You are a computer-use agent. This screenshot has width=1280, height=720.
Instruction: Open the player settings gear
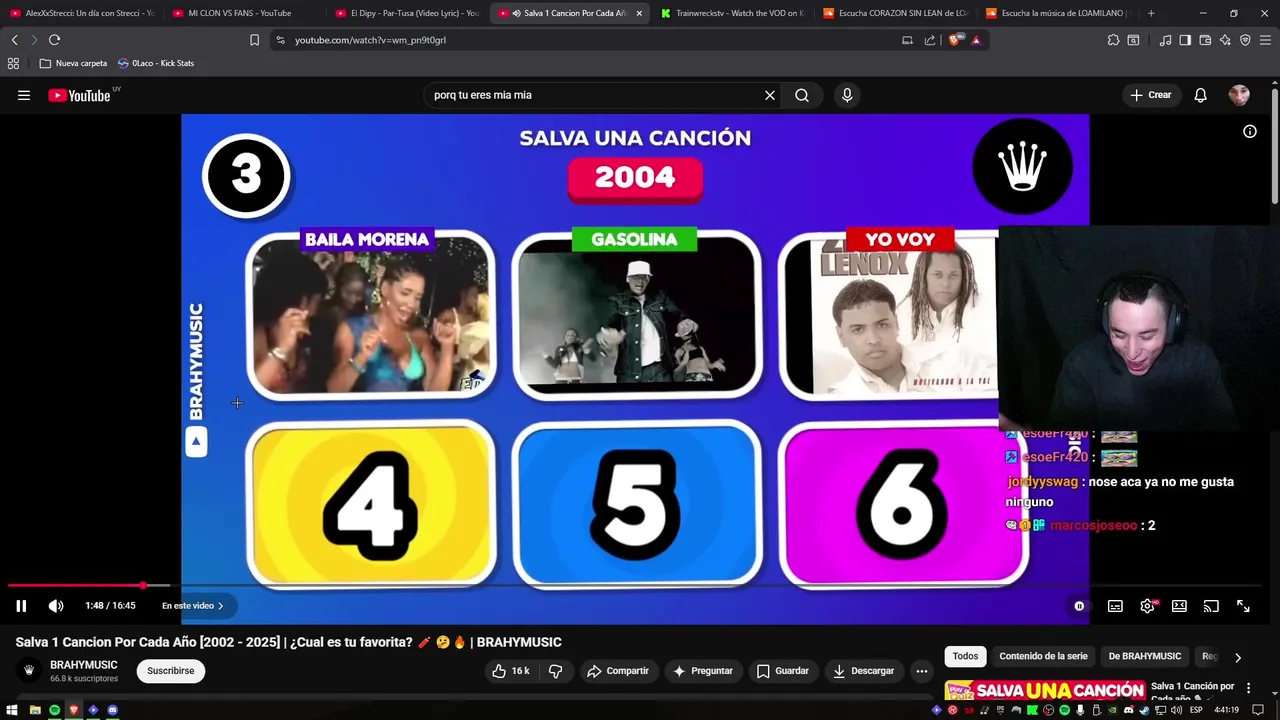[1148, 606]
